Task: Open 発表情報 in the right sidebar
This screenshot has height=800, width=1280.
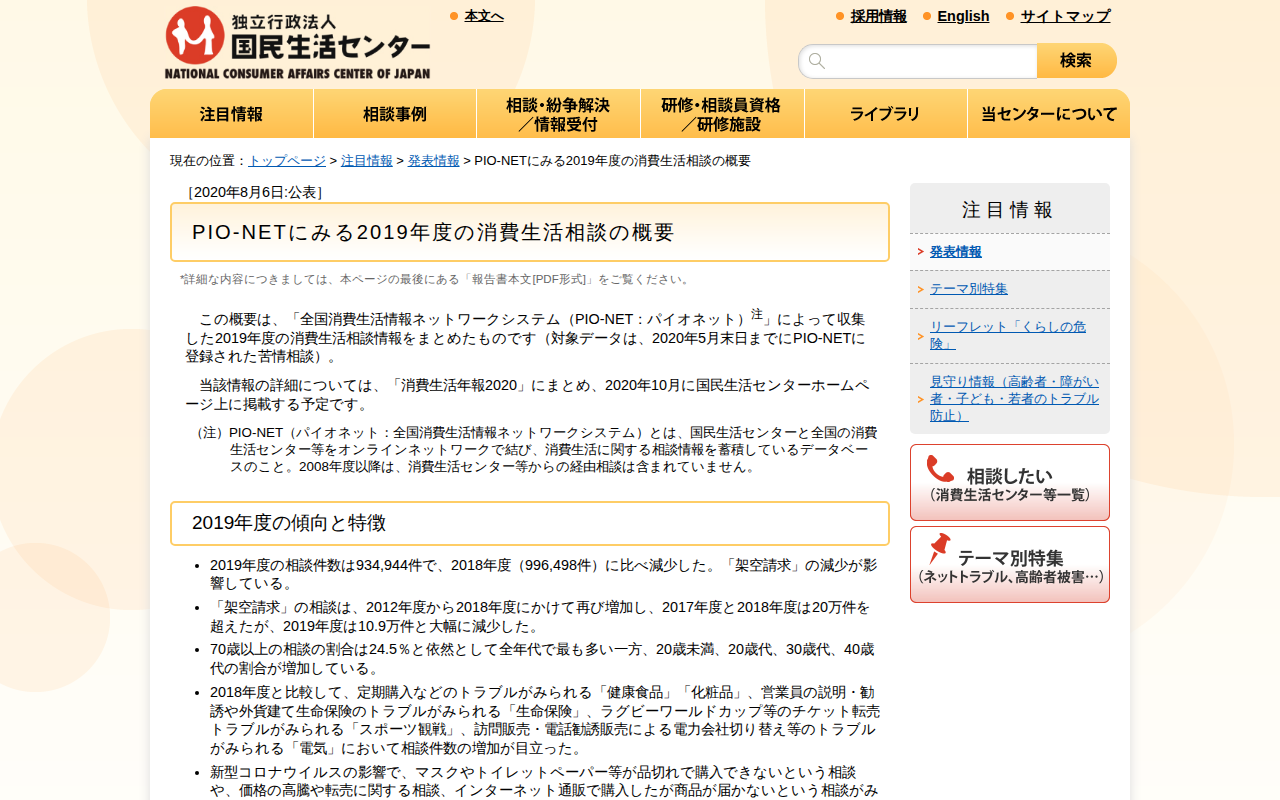Action: [956, 252]
